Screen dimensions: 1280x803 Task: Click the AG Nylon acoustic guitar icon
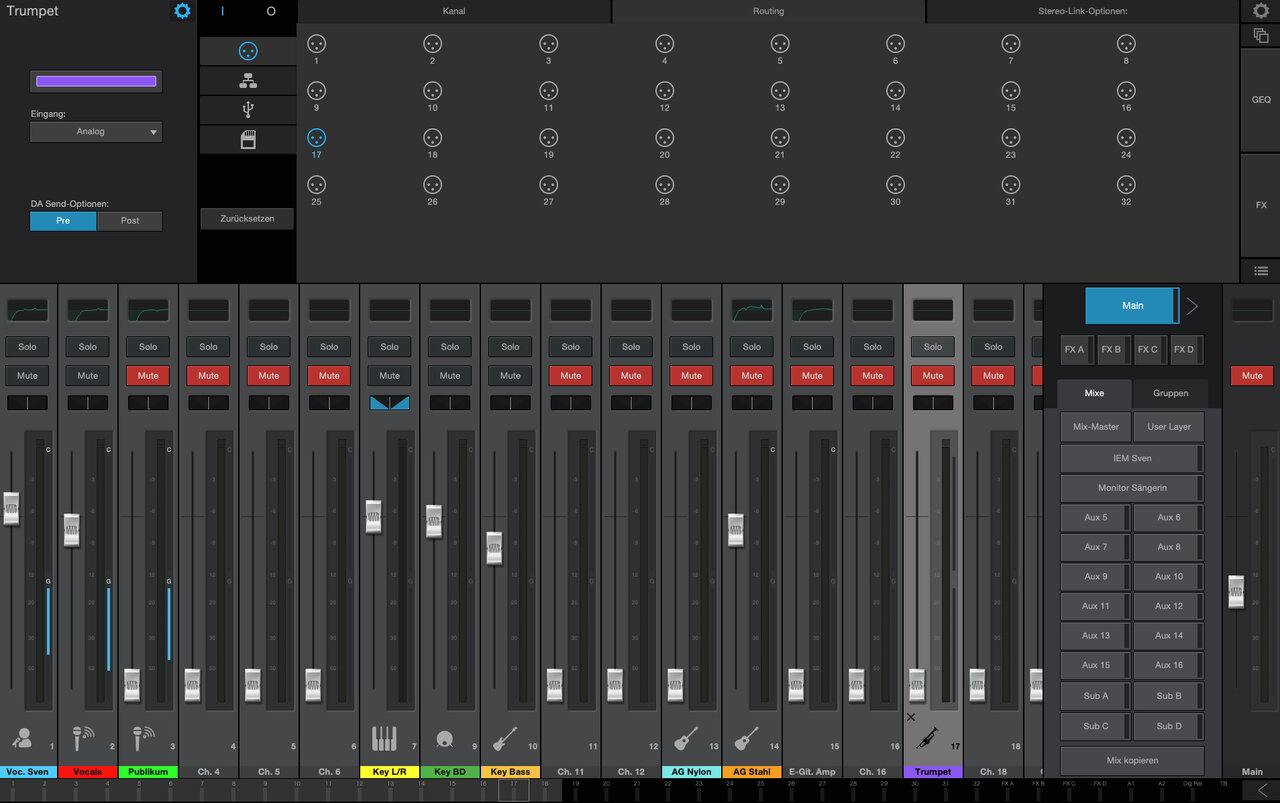pos(686,739)
